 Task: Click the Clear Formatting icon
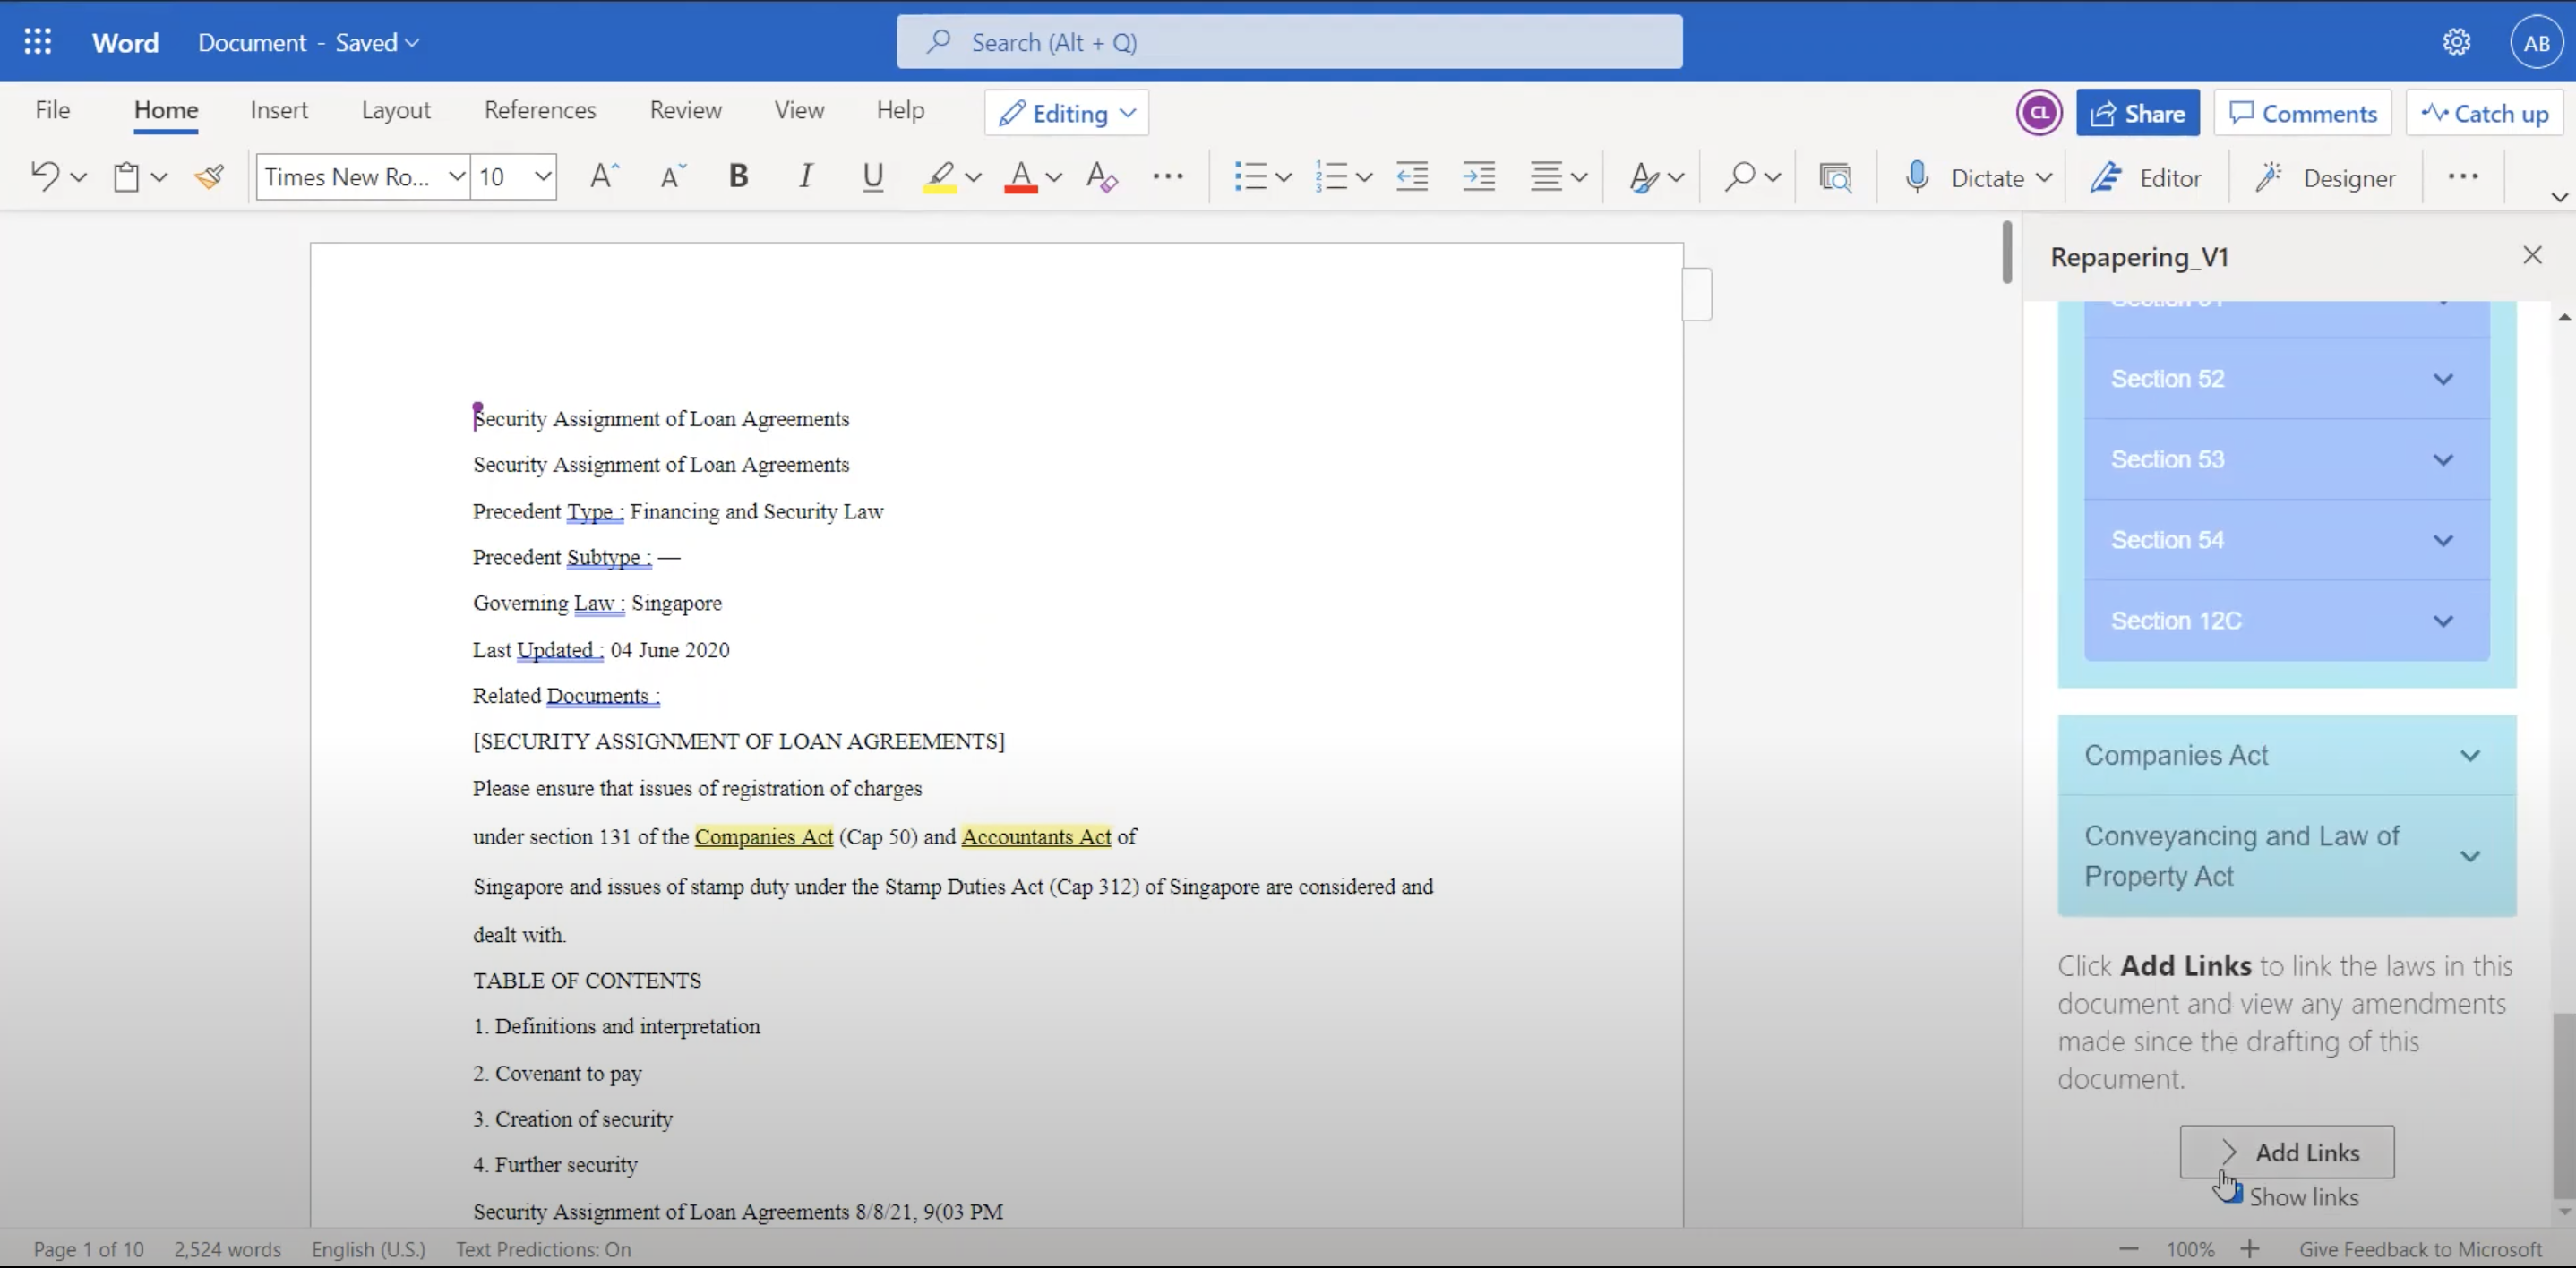coord(1101,177)
